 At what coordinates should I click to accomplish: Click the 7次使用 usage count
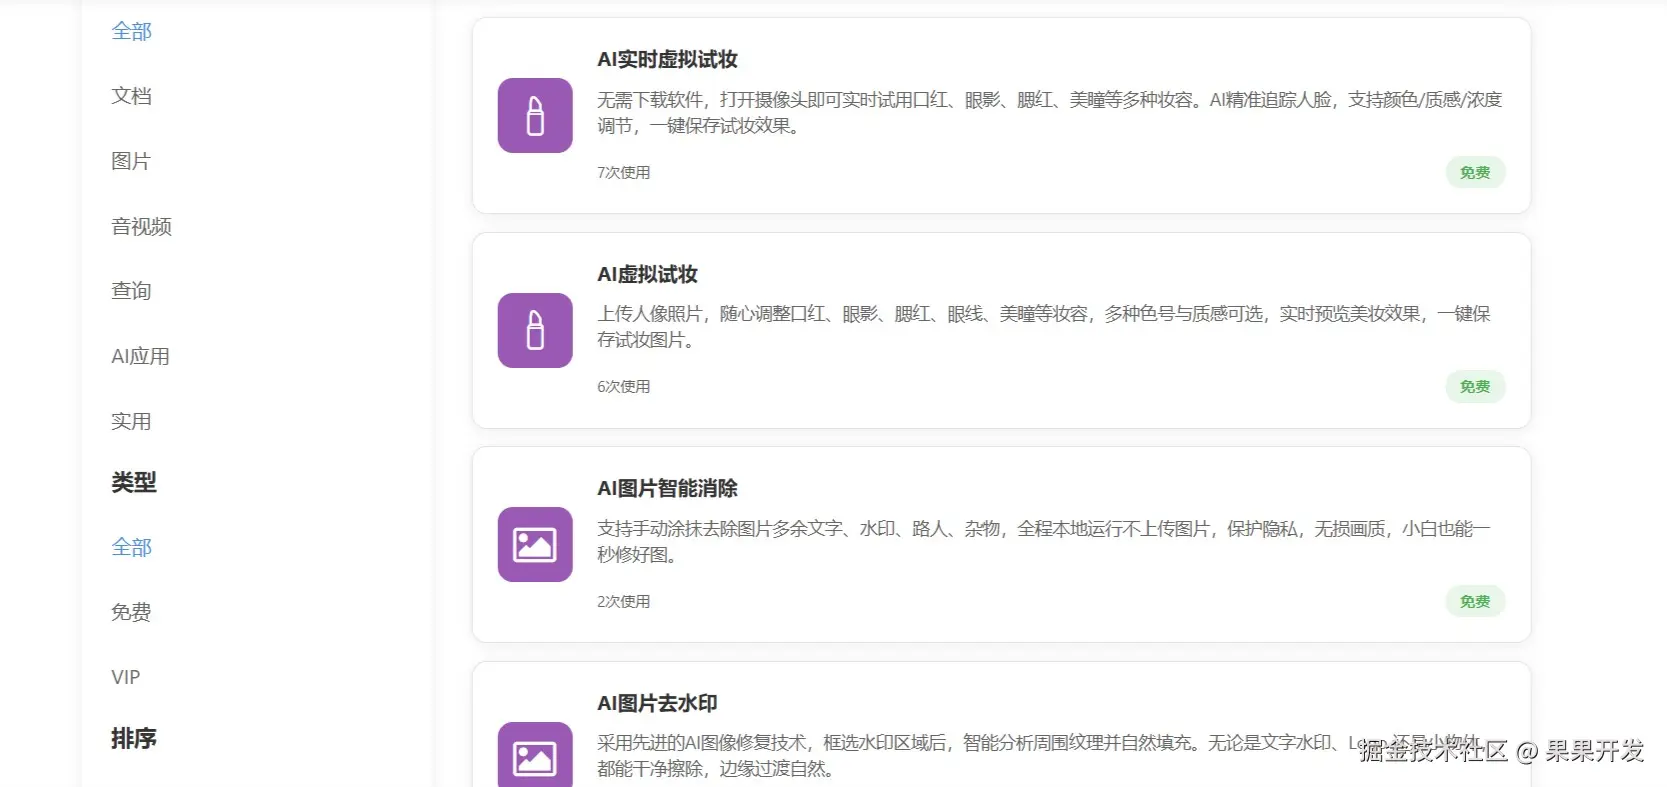tap(623, 172)
